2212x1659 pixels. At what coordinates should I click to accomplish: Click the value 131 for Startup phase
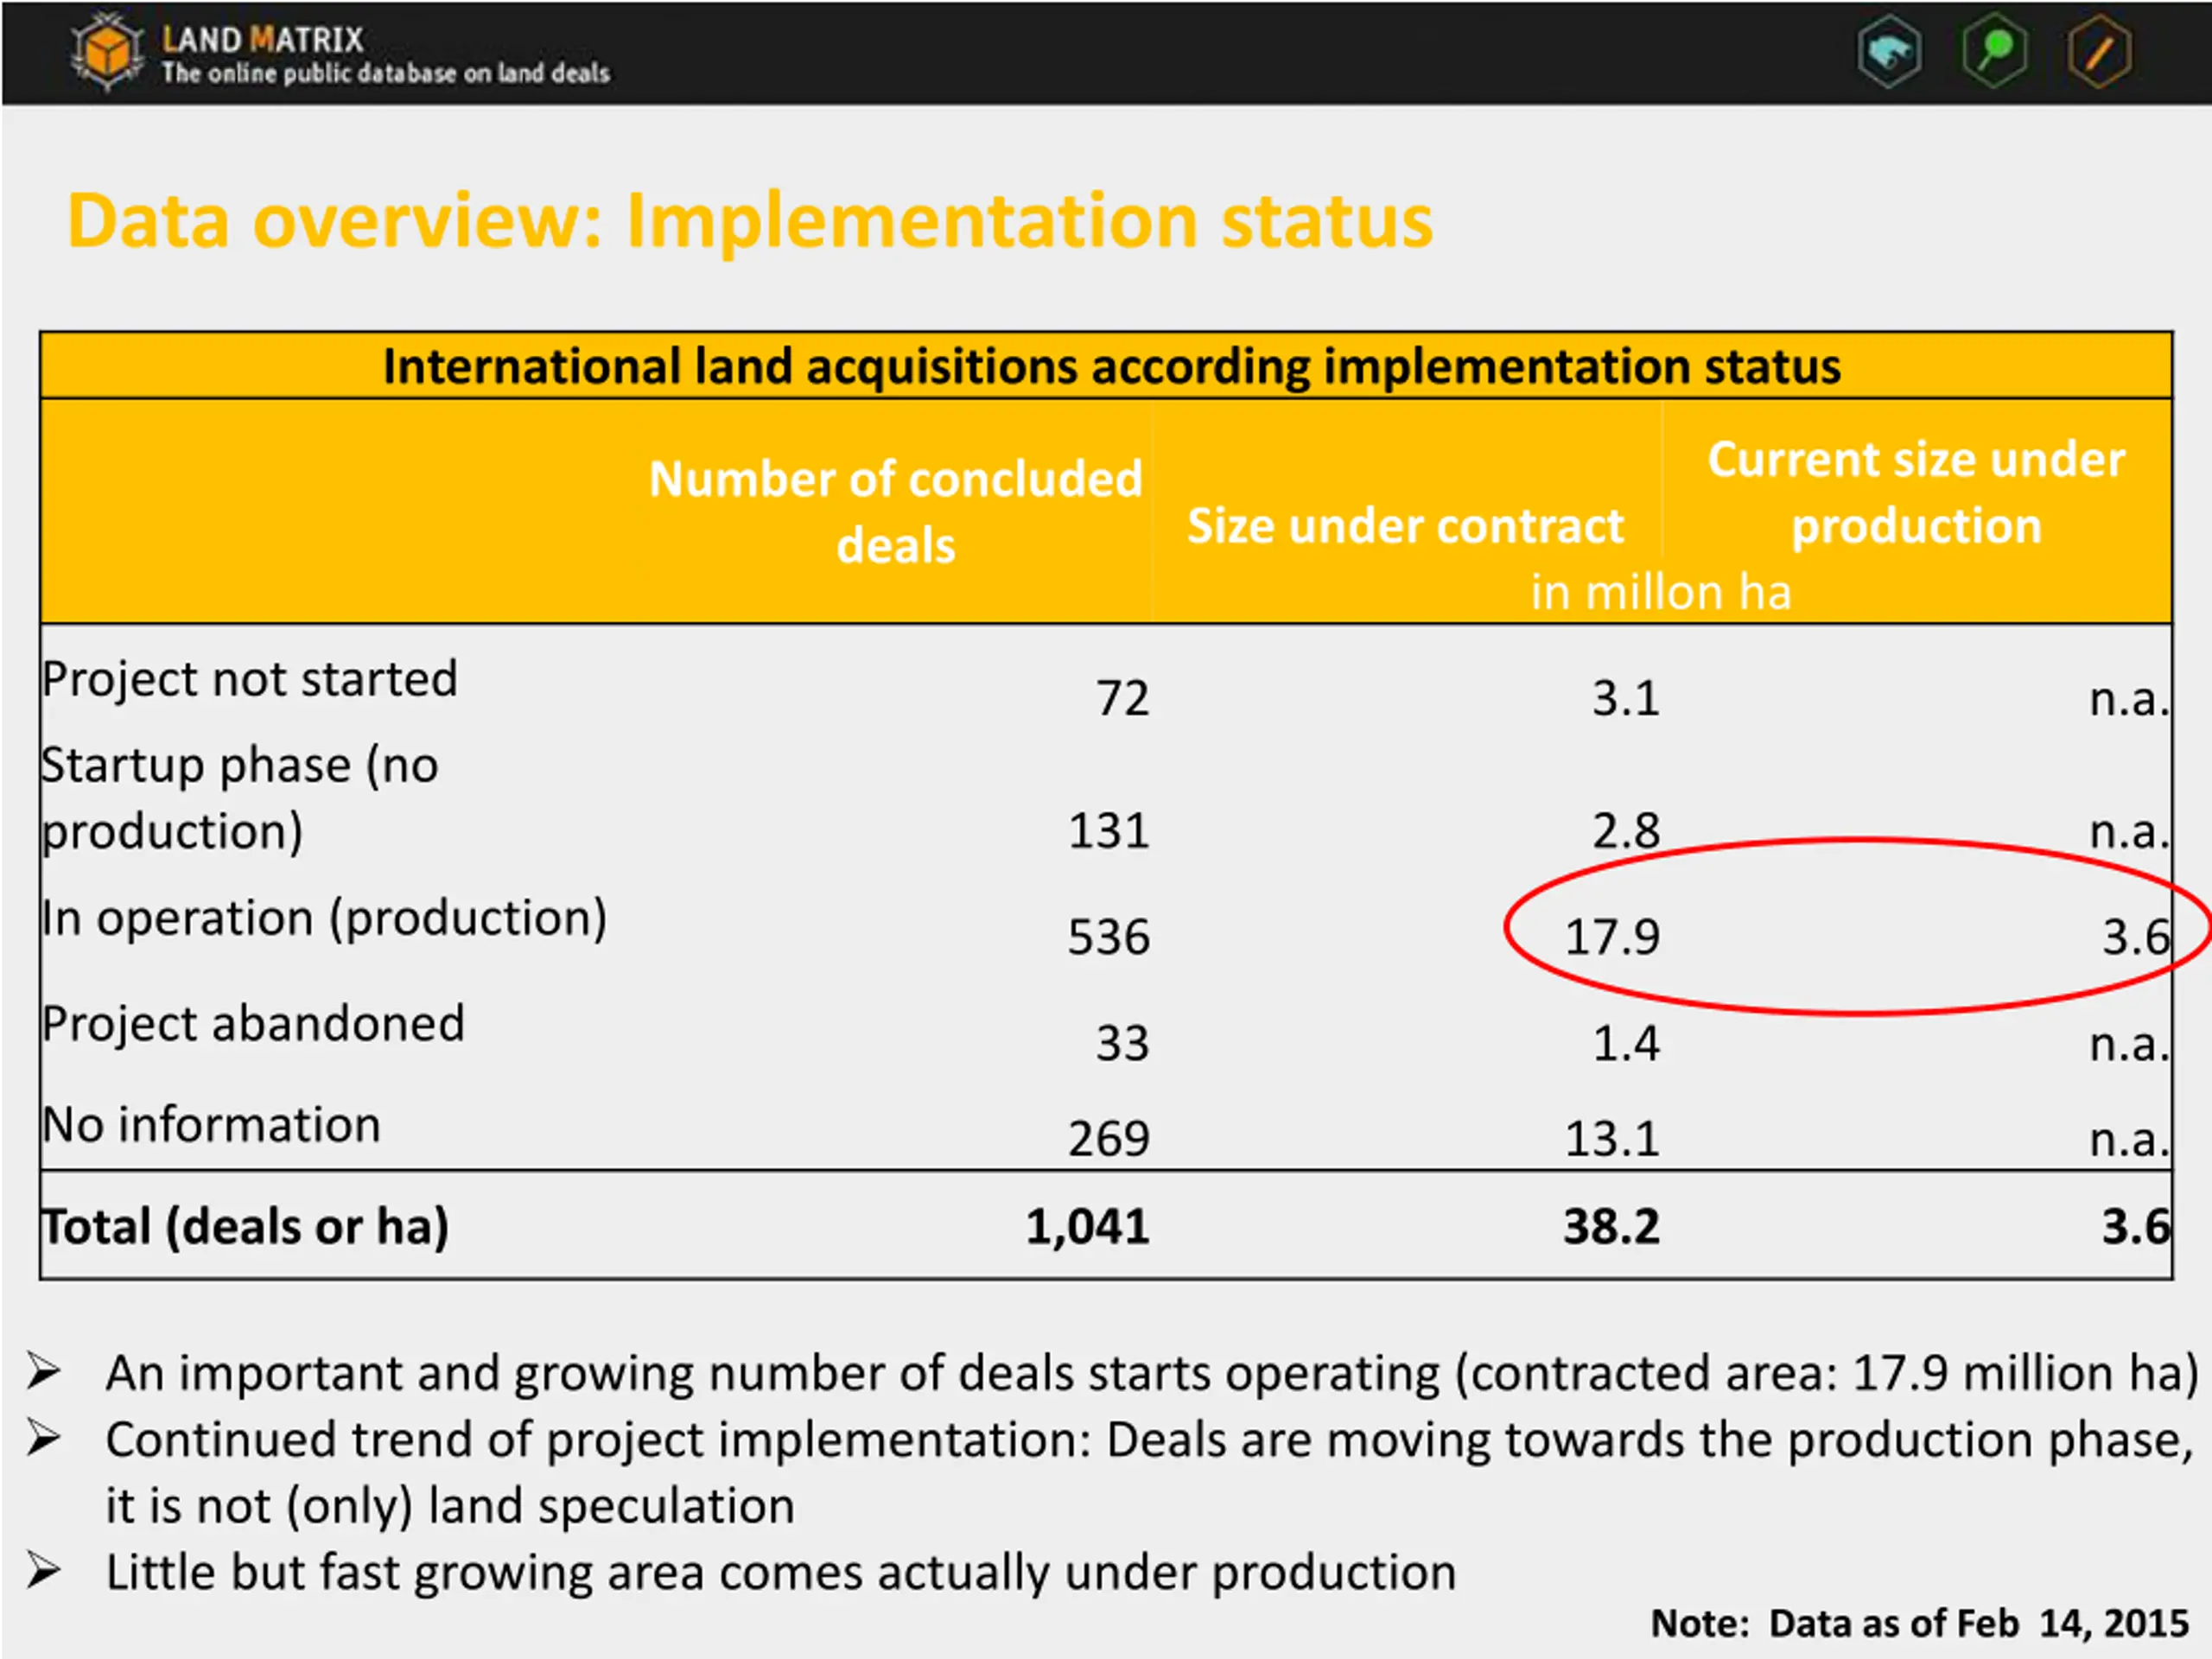[1109, 830]
